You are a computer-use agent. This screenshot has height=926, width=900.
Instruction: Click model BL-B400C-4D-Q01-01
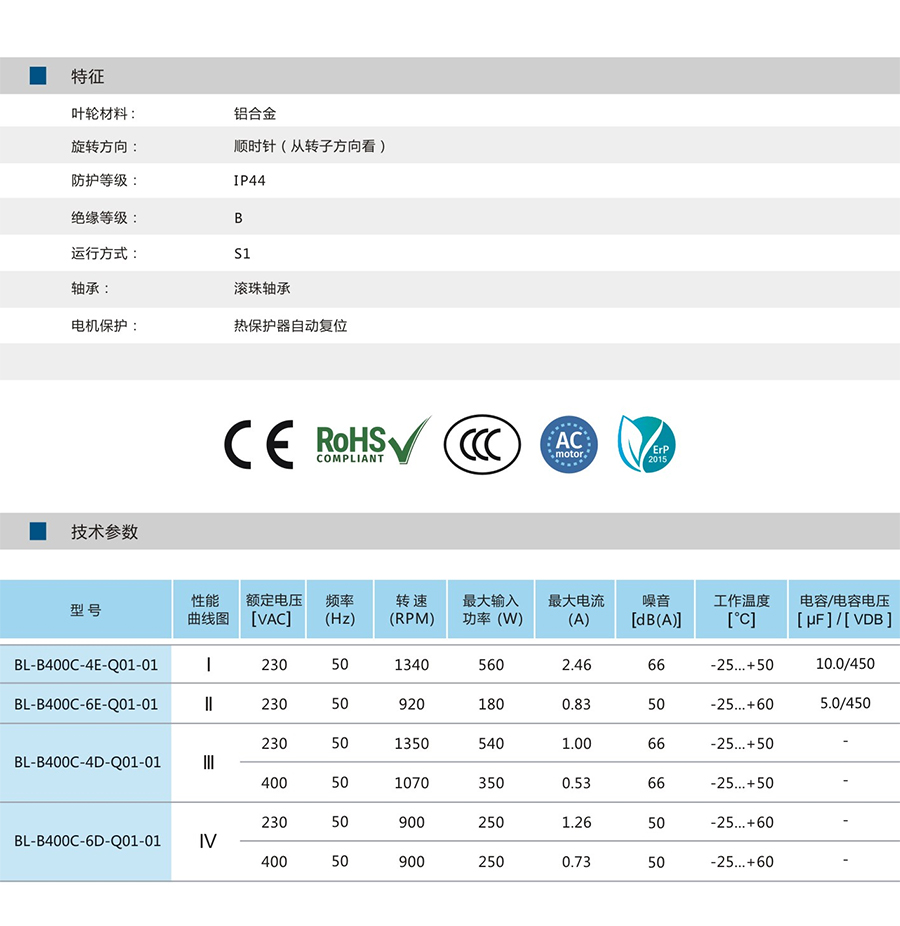pos(86,762)
